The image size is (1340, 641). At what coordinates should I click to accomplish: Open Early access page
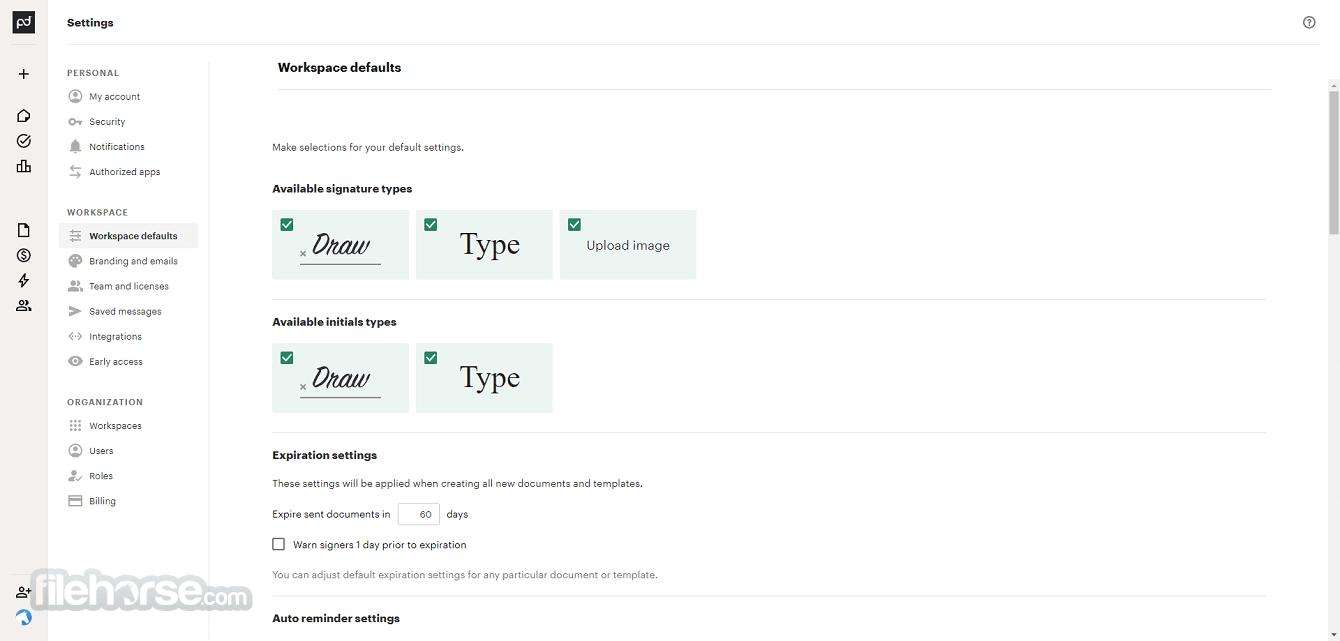coord(116,362)
